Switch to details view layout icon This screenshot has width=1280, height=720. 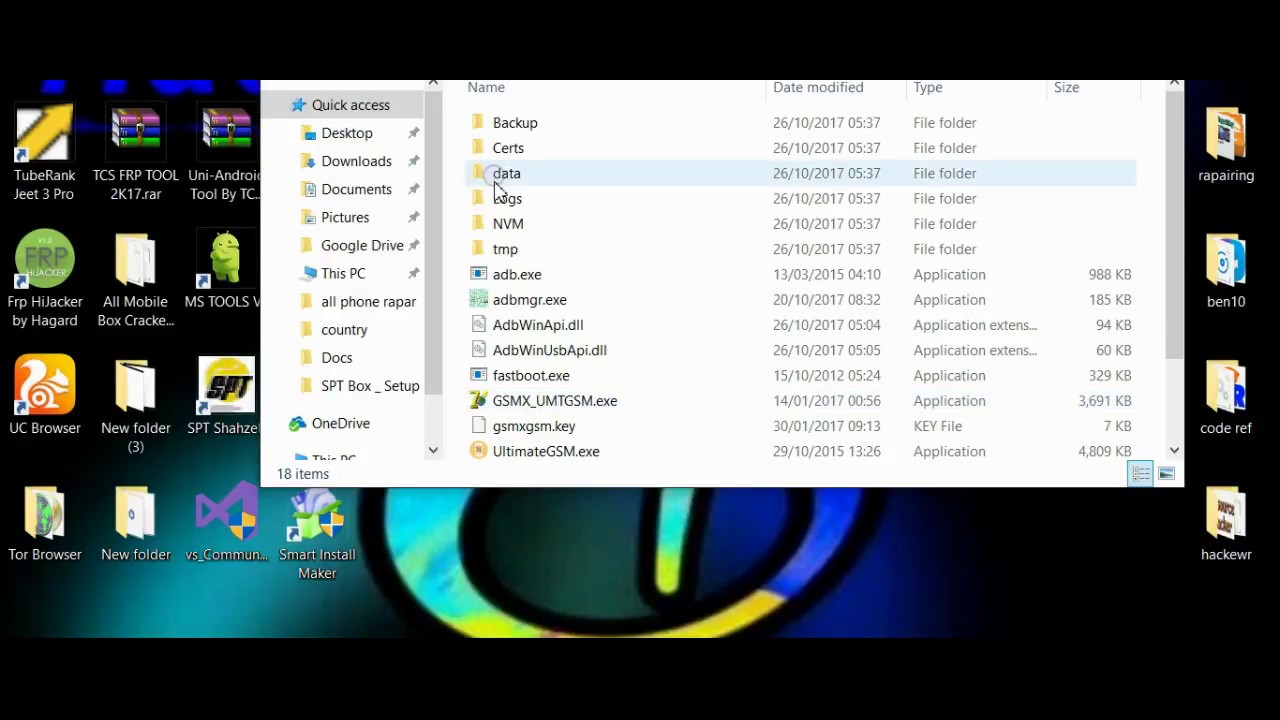click(1141, 474)
